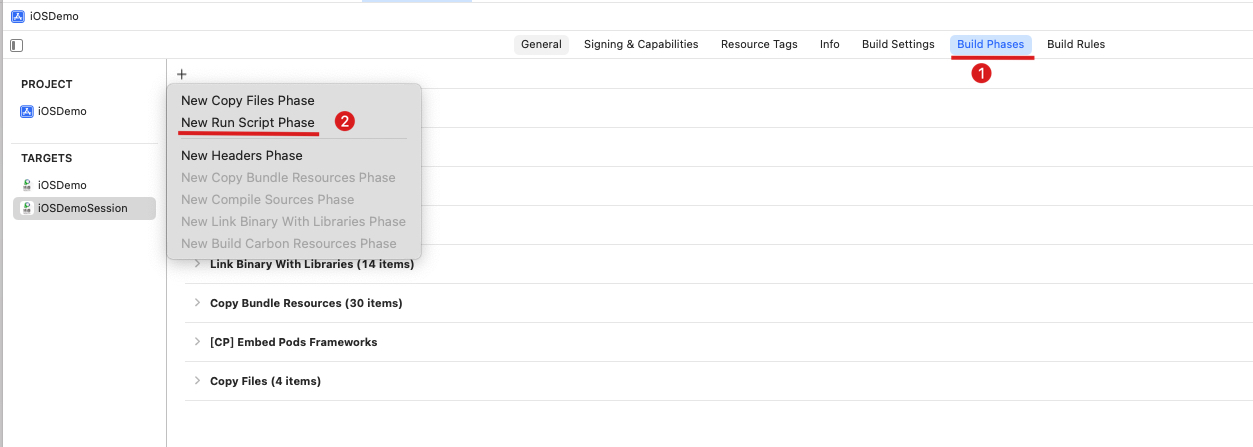Toggle the sidebar panel icon
Screen dimensions: 1253x447
16,45
